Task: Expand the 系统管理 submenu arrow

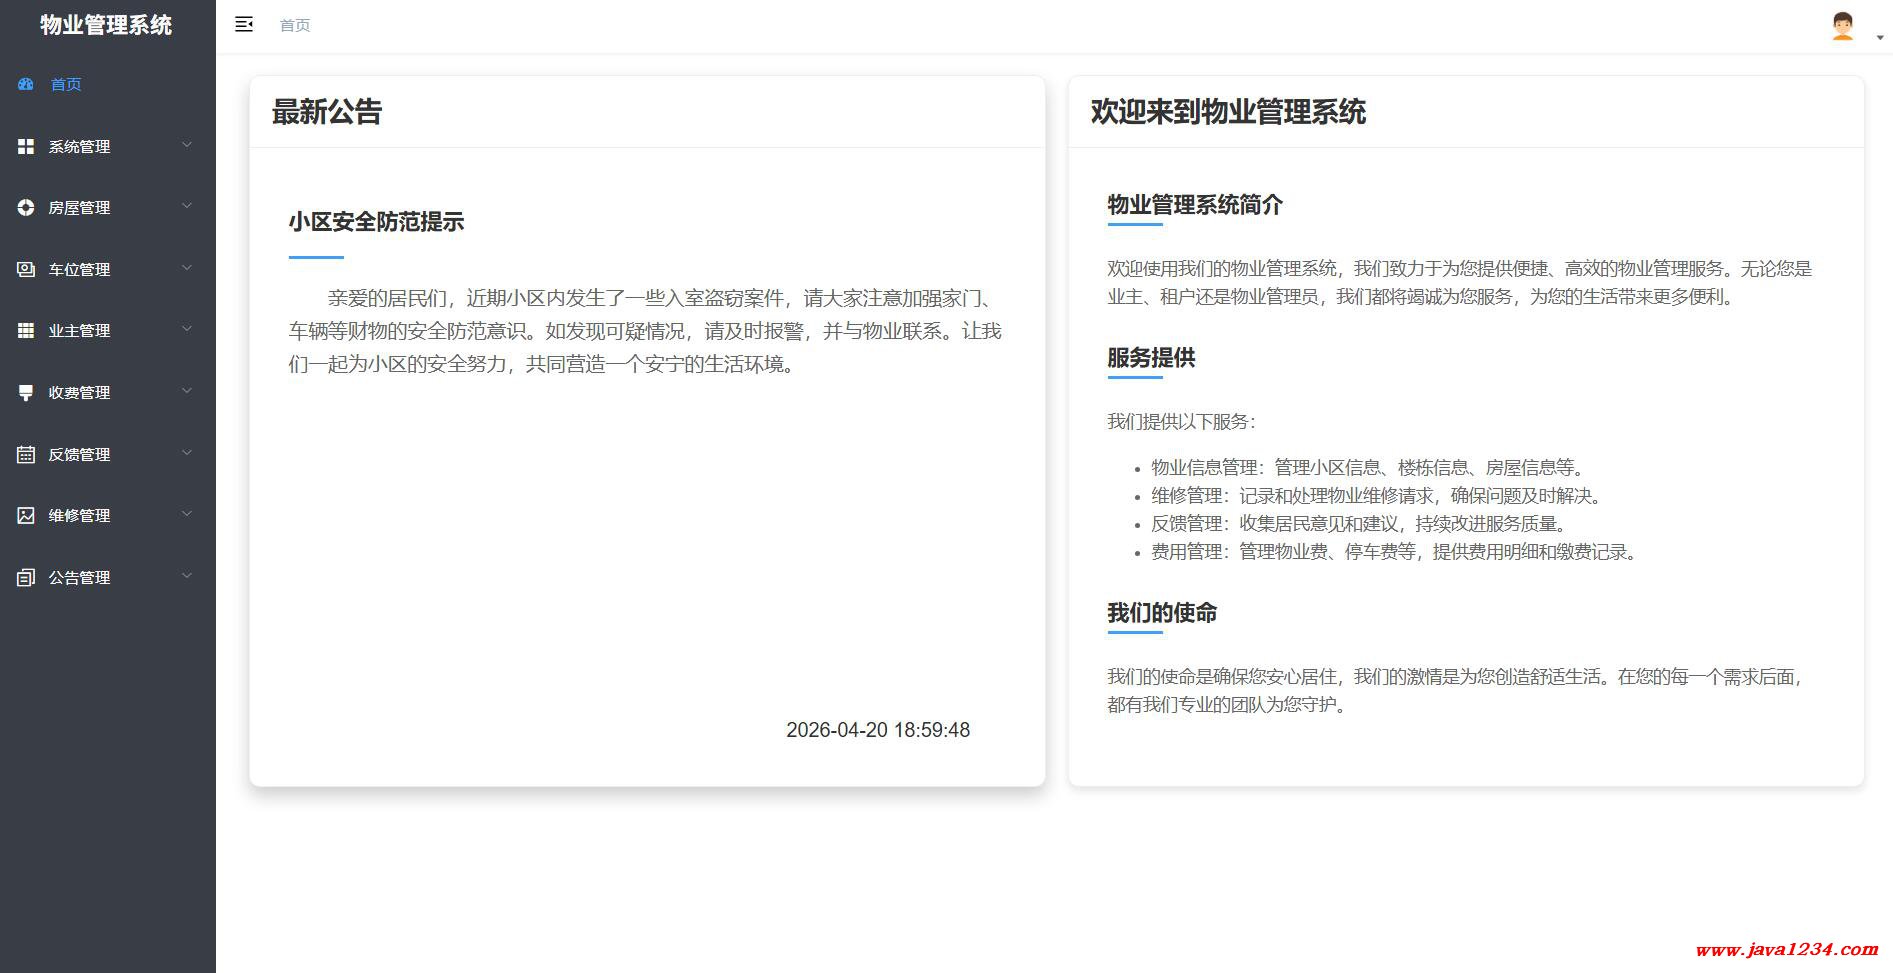Action: [x=187, y=145]
